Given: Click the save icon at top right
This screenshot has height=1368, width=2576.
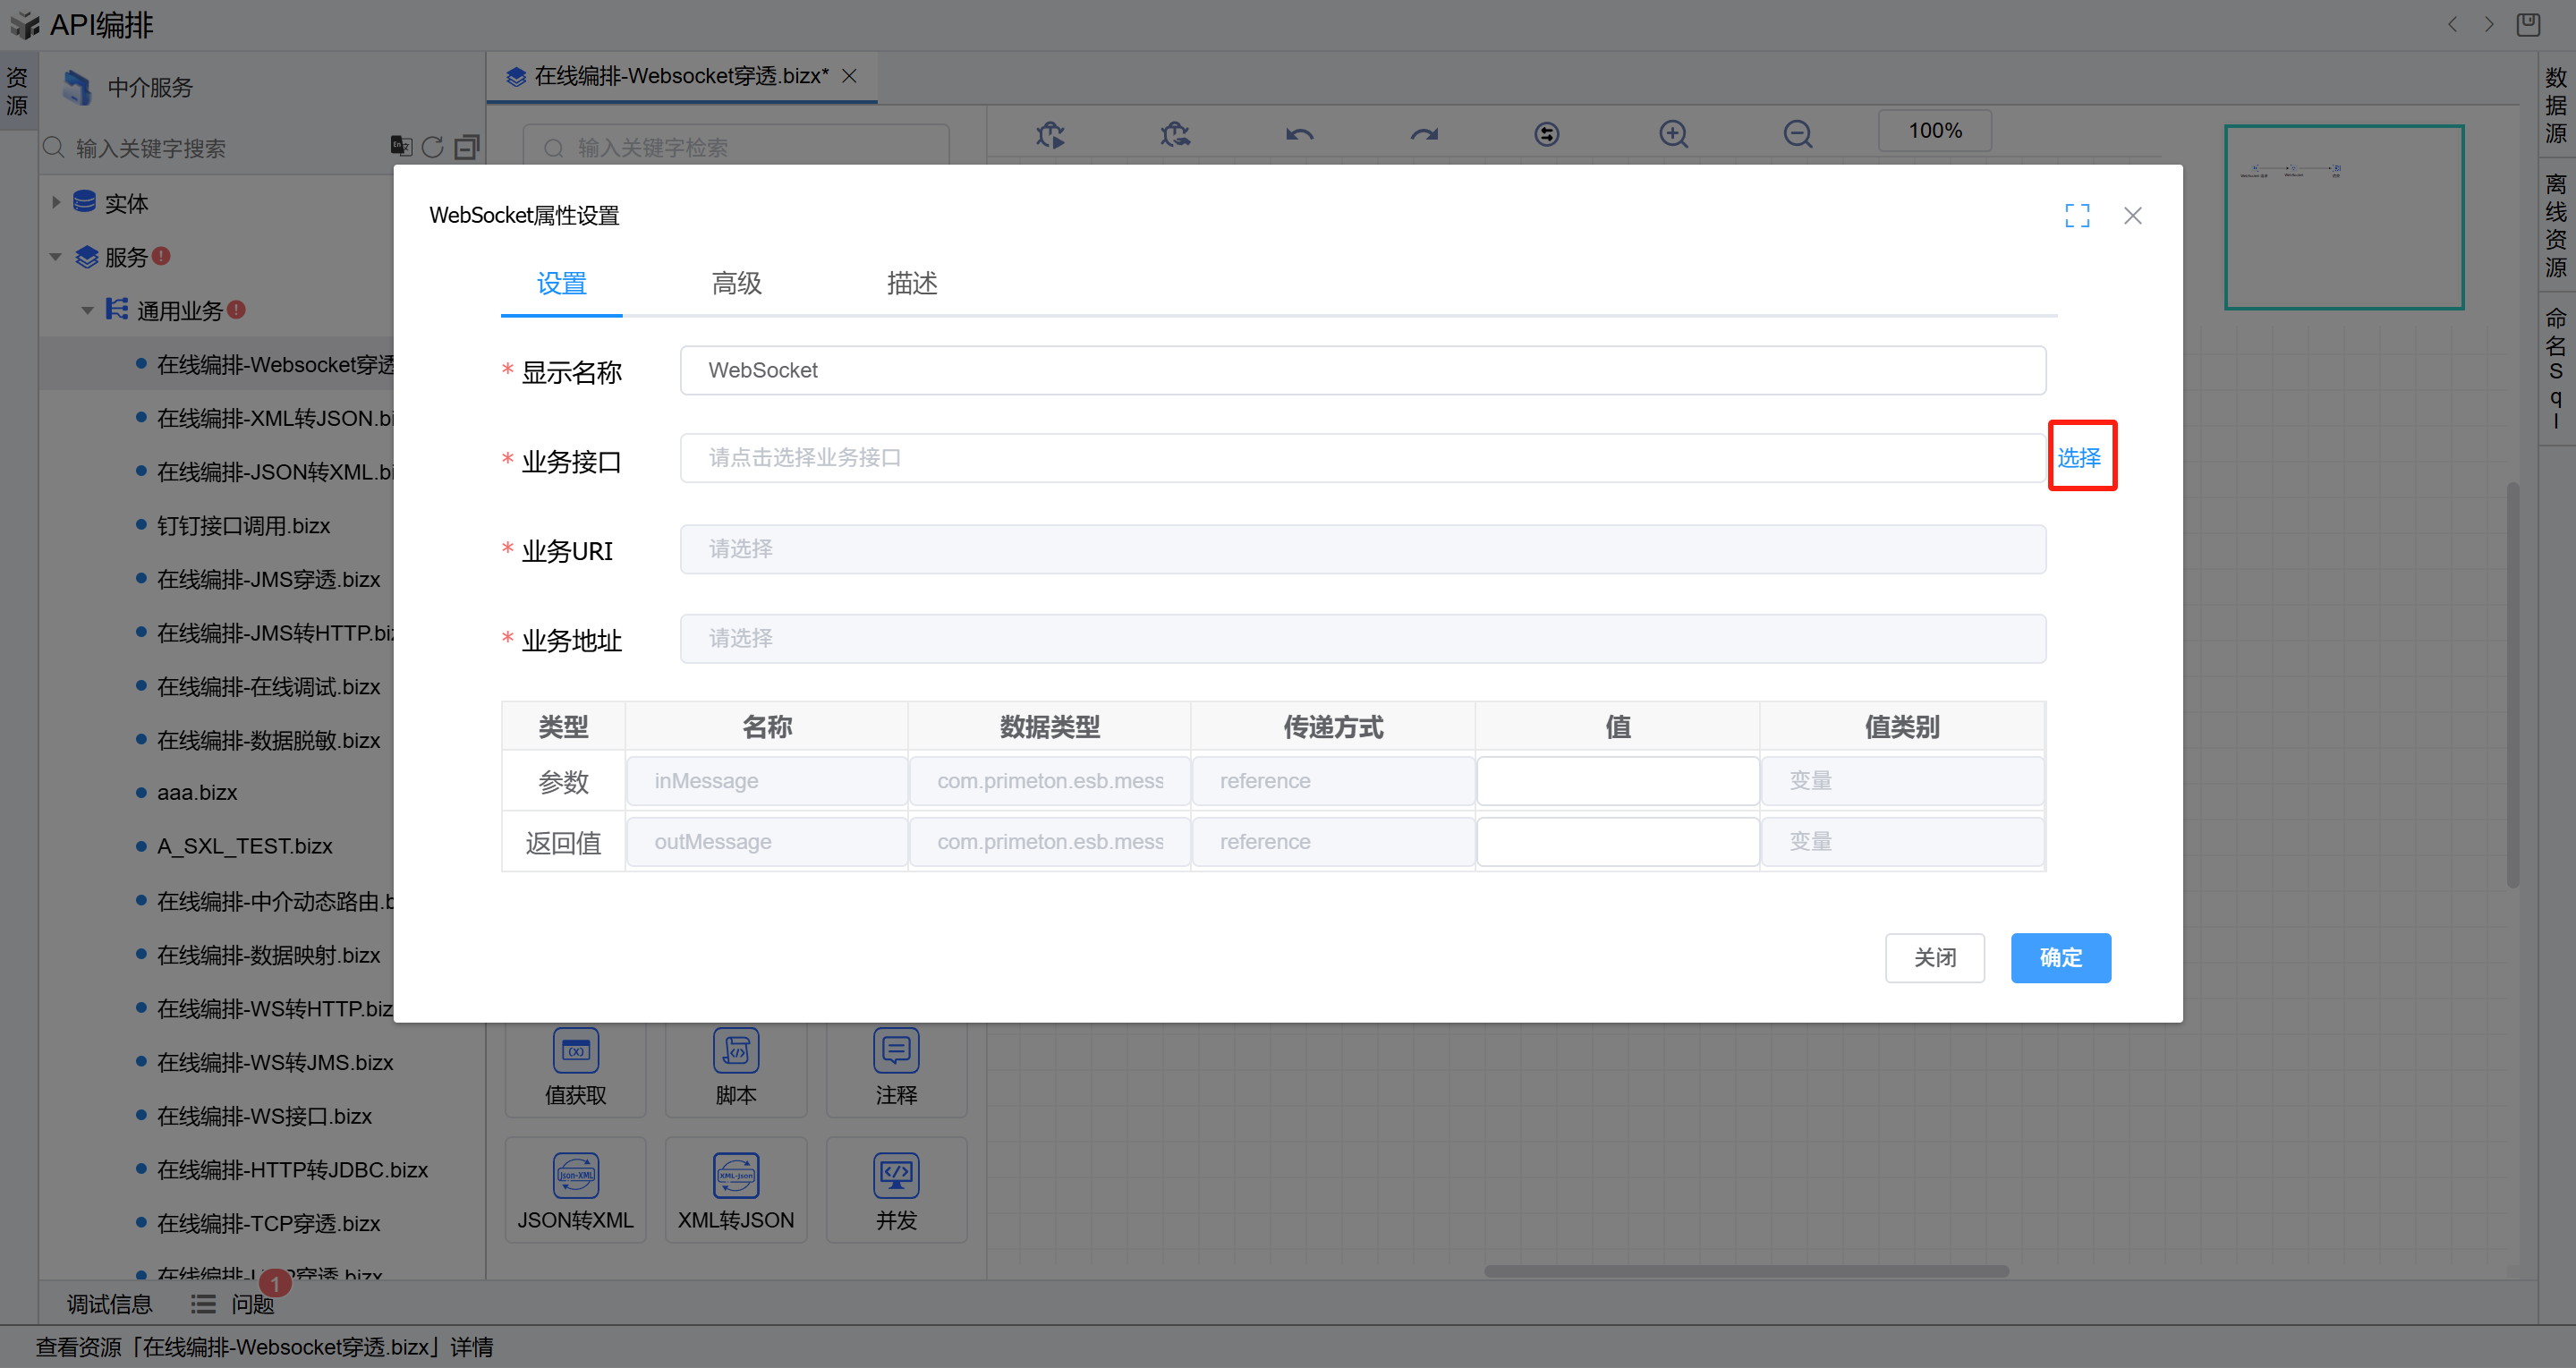Looking at the screenshot, I should (x=2528, y=24).
